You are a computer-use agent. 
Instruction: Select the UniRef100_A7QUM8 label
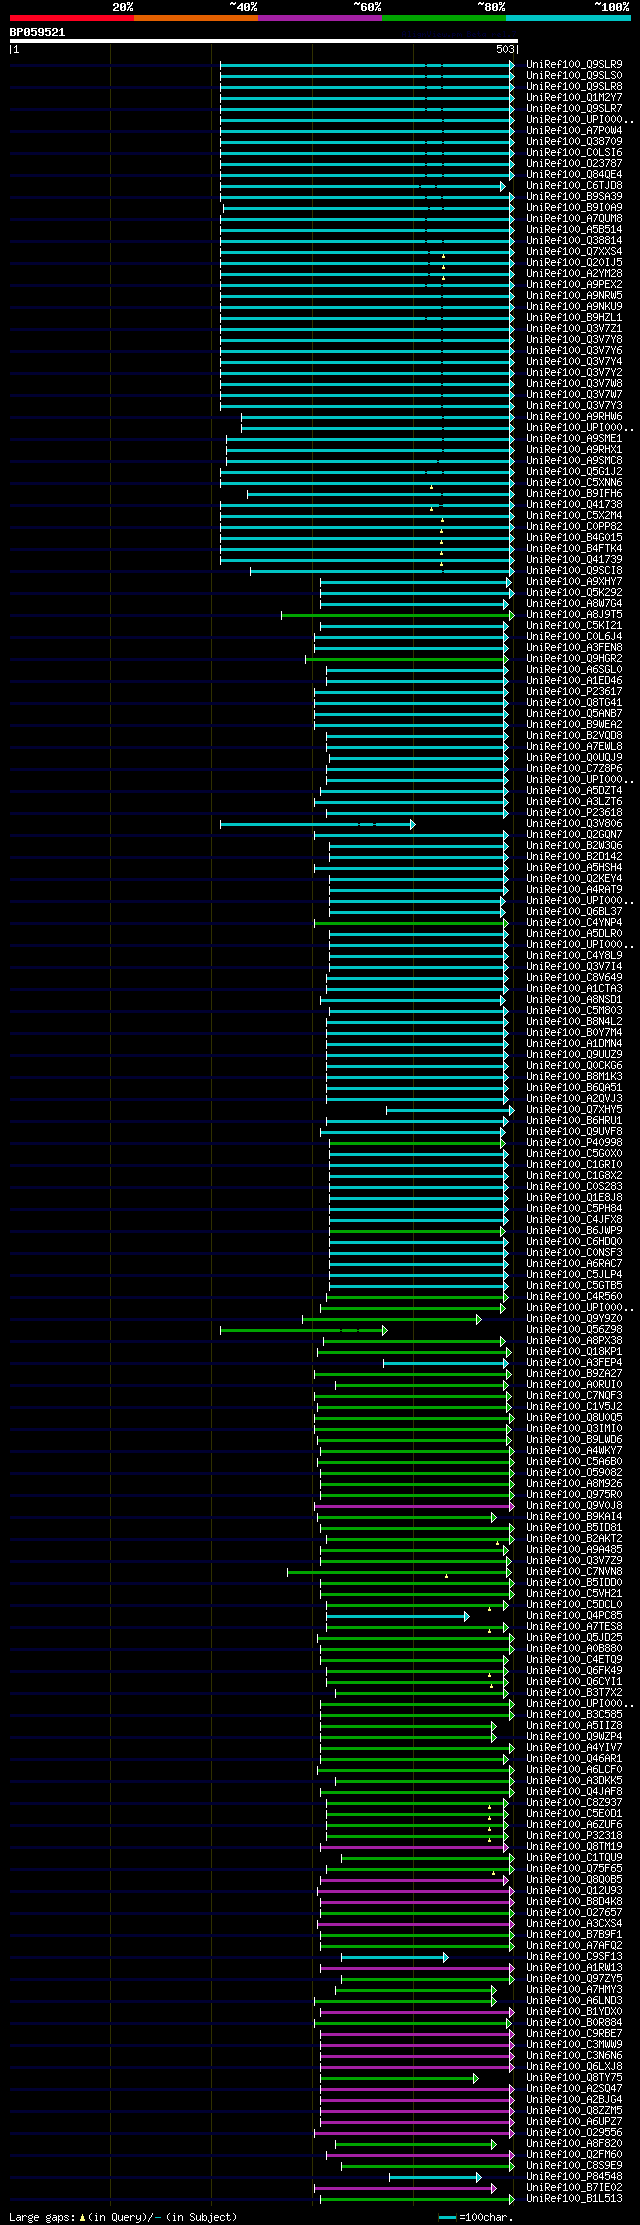pyautogui.click(x=574, y=218)
